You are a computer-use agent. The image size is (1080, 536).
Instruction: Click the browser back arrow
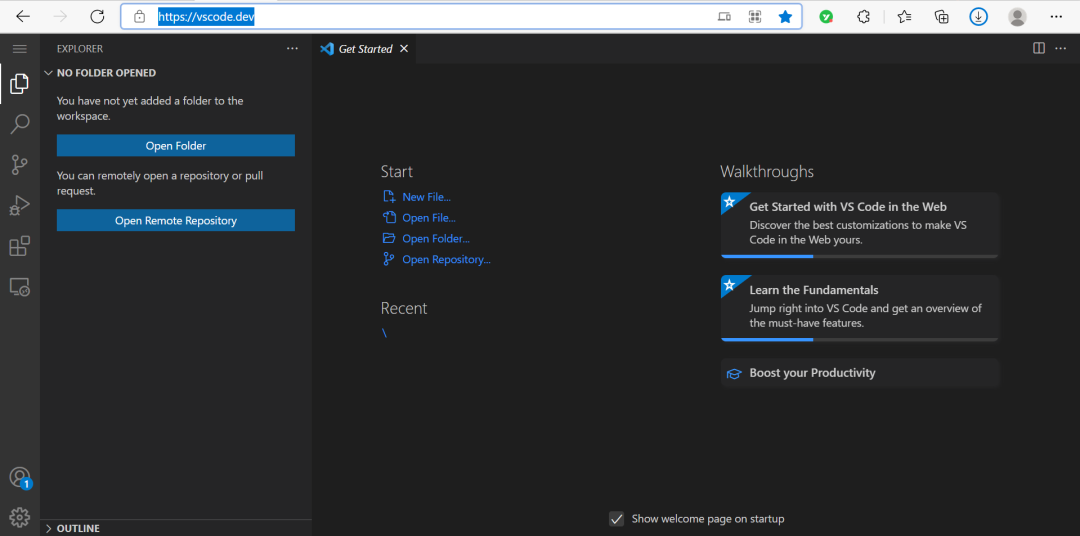(23, 17)
